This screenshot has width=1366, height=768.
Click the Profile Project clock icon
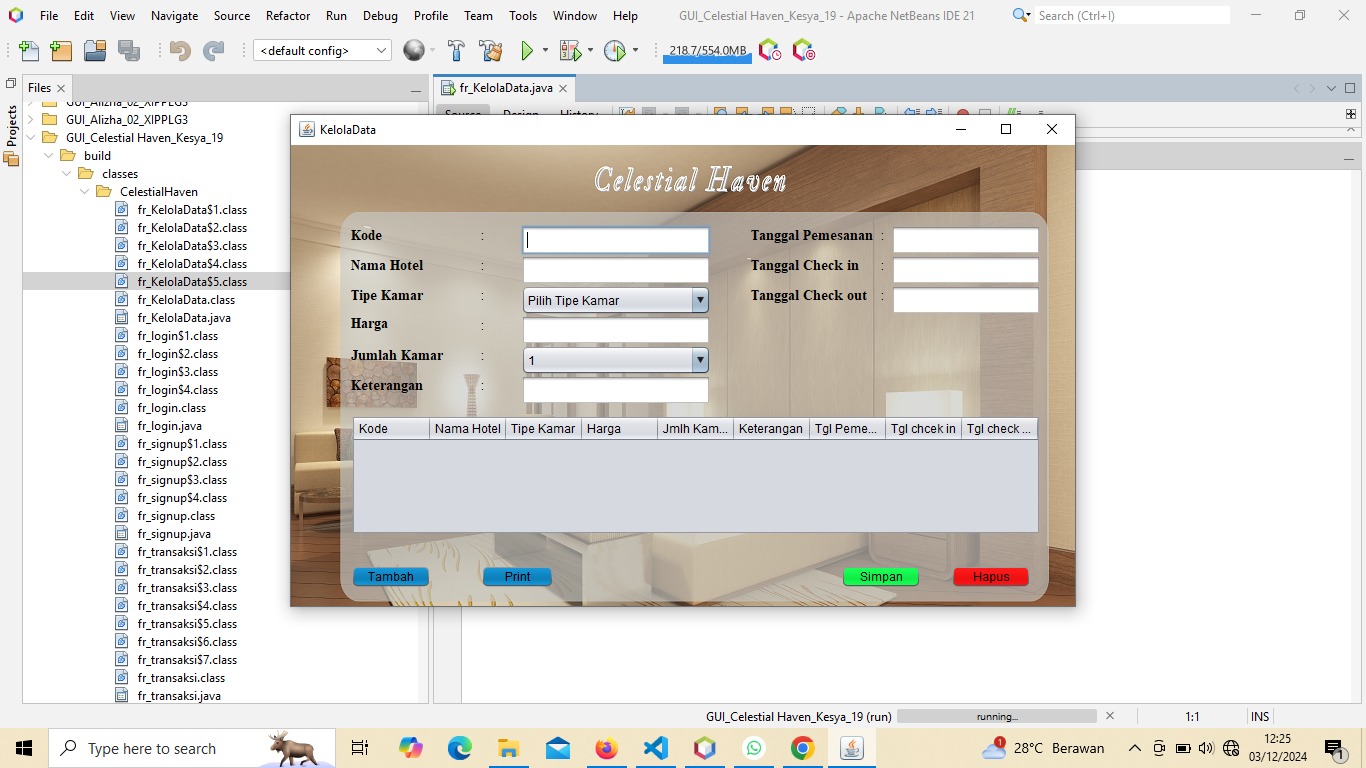(615, 51)
